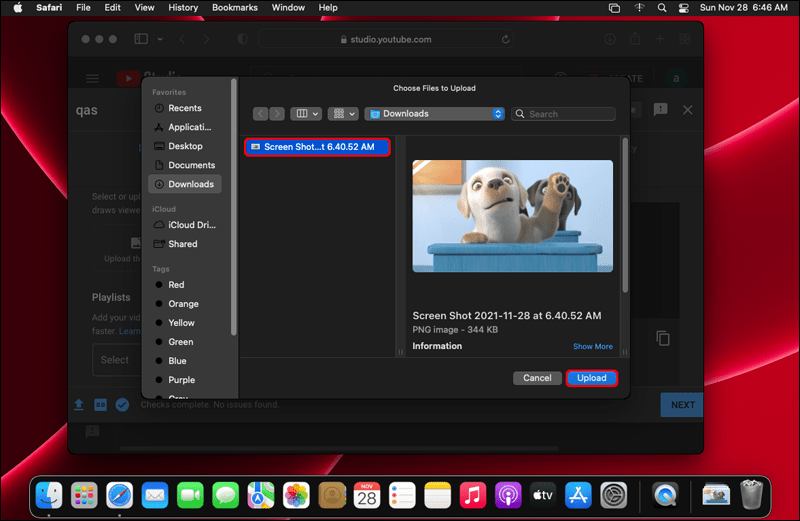Open the Desktop folder in the sidebar

click(184, 146)
